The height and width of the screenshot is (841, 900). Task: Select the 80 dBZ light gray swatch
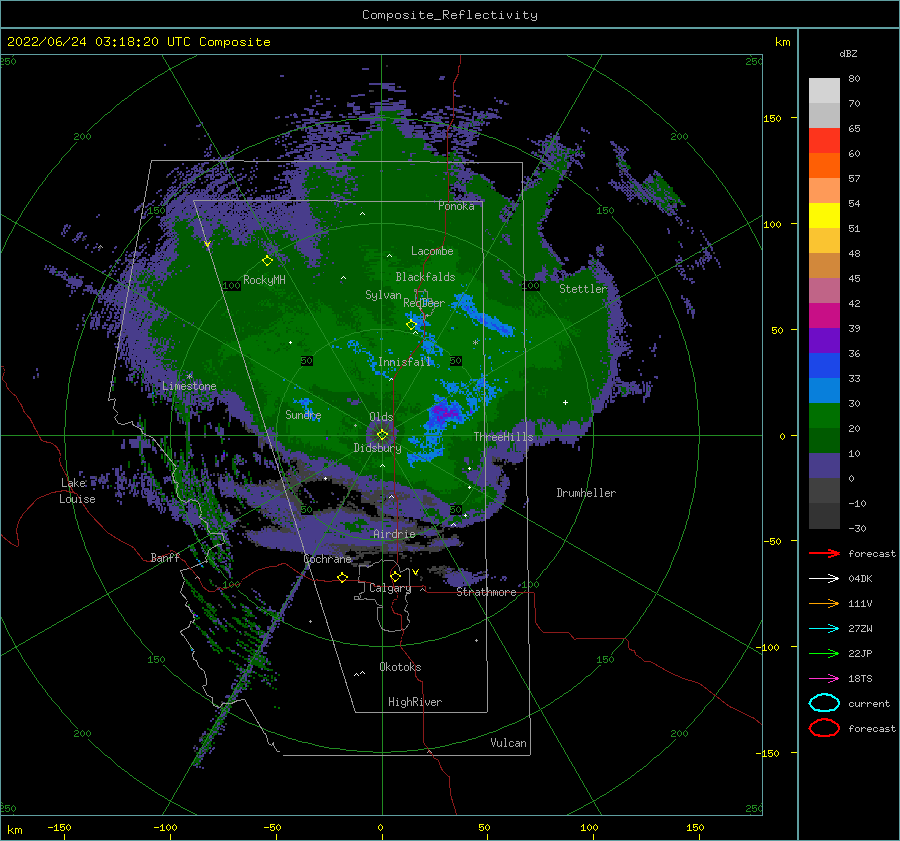[824, 90]
